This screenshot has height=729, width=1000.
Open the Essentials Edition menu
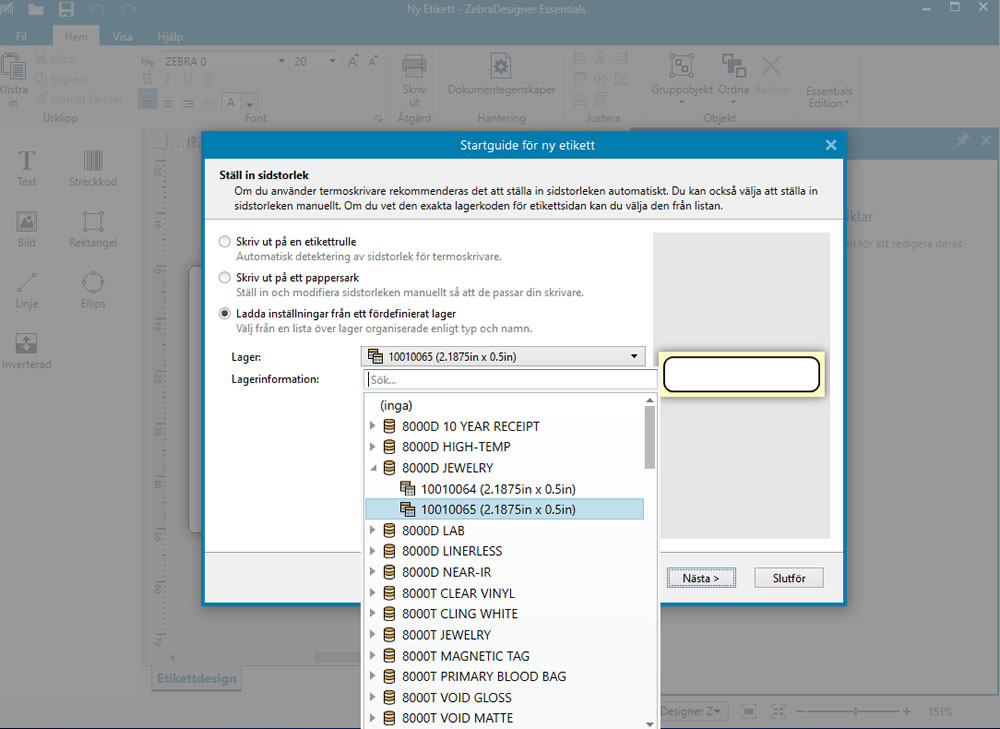click(828, 97)
